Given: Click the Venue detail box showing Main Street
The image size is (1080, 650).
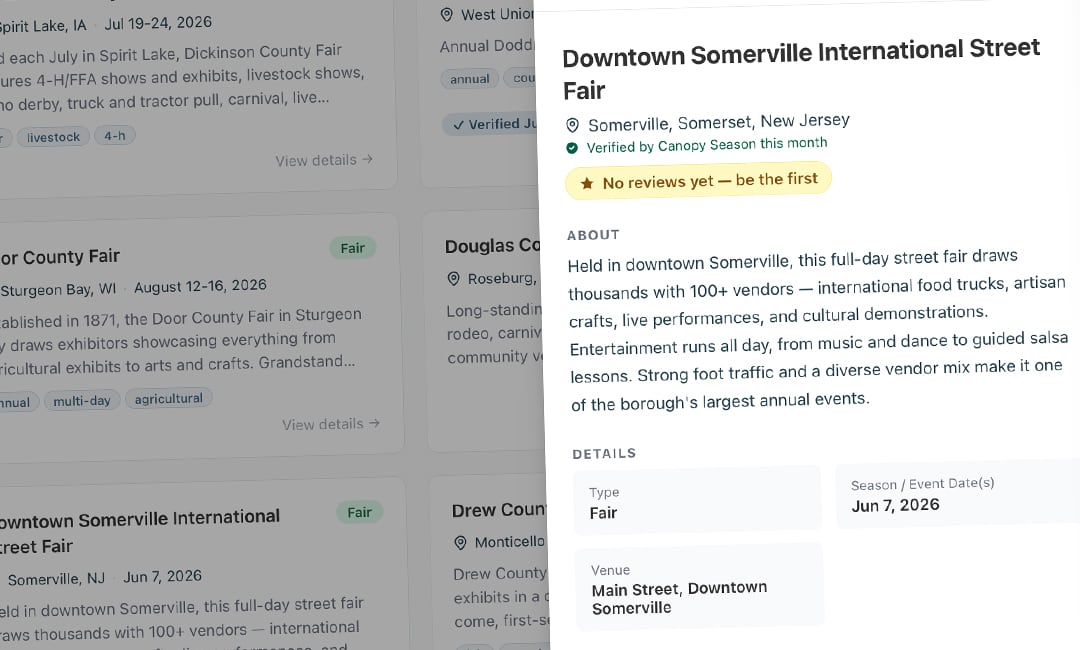Looking at the screenshot, I should (699, 587).
